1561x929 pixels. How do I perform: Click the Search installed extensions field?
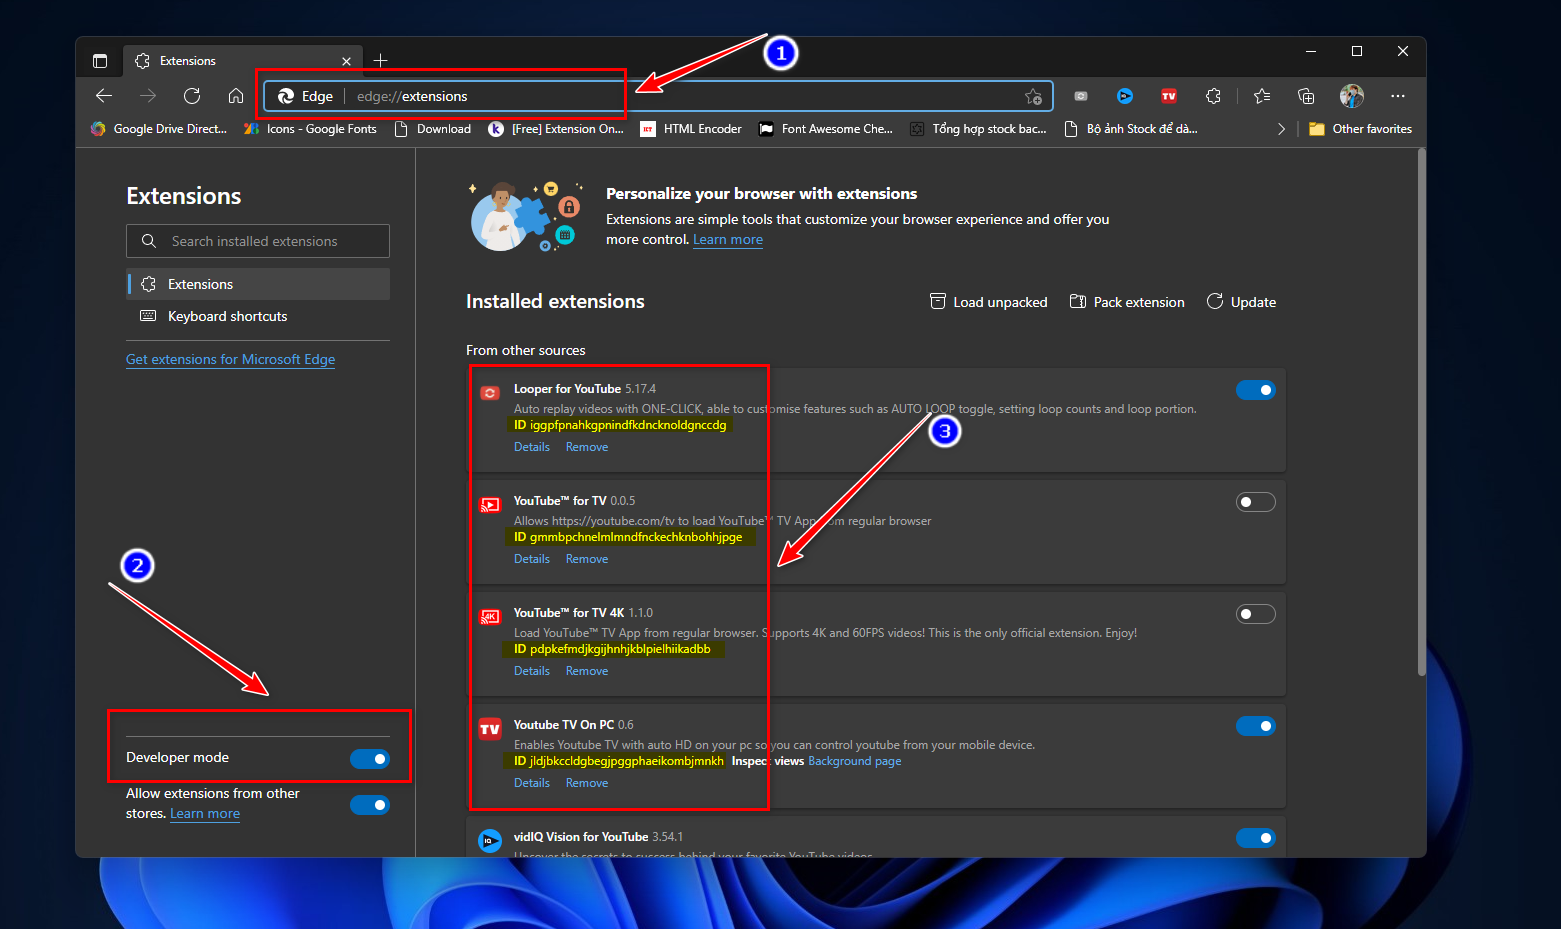click(x=258, y=241)
